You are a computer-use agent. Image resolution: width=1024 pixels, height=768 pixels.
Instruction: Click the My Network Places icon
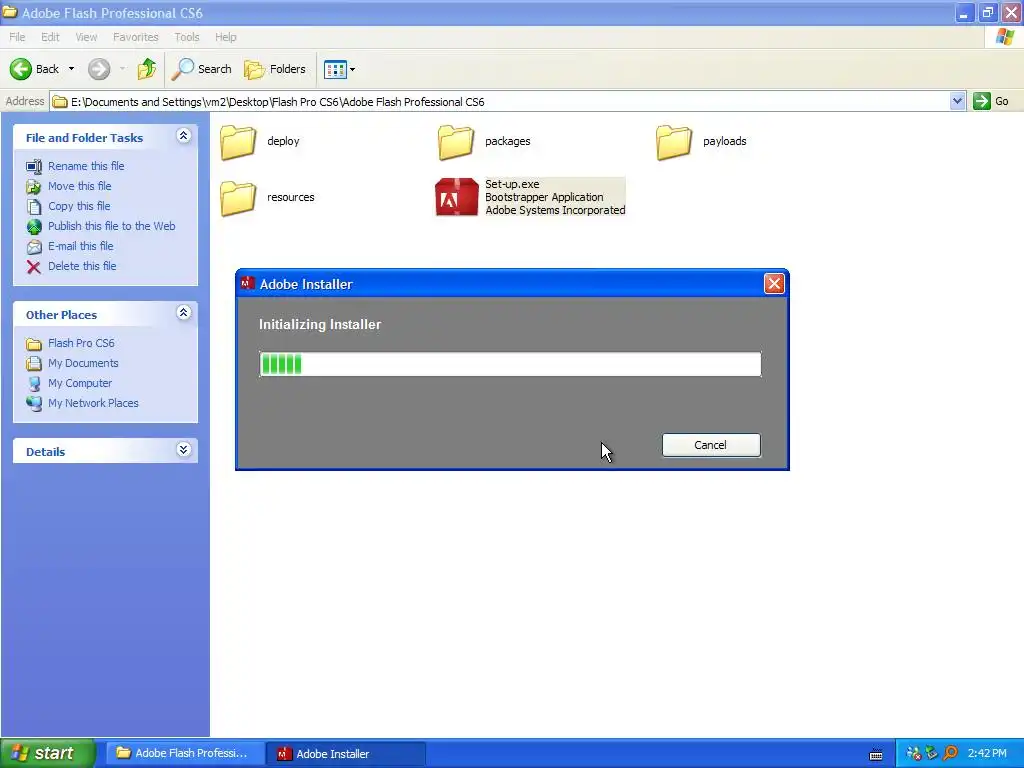[34, 404]
